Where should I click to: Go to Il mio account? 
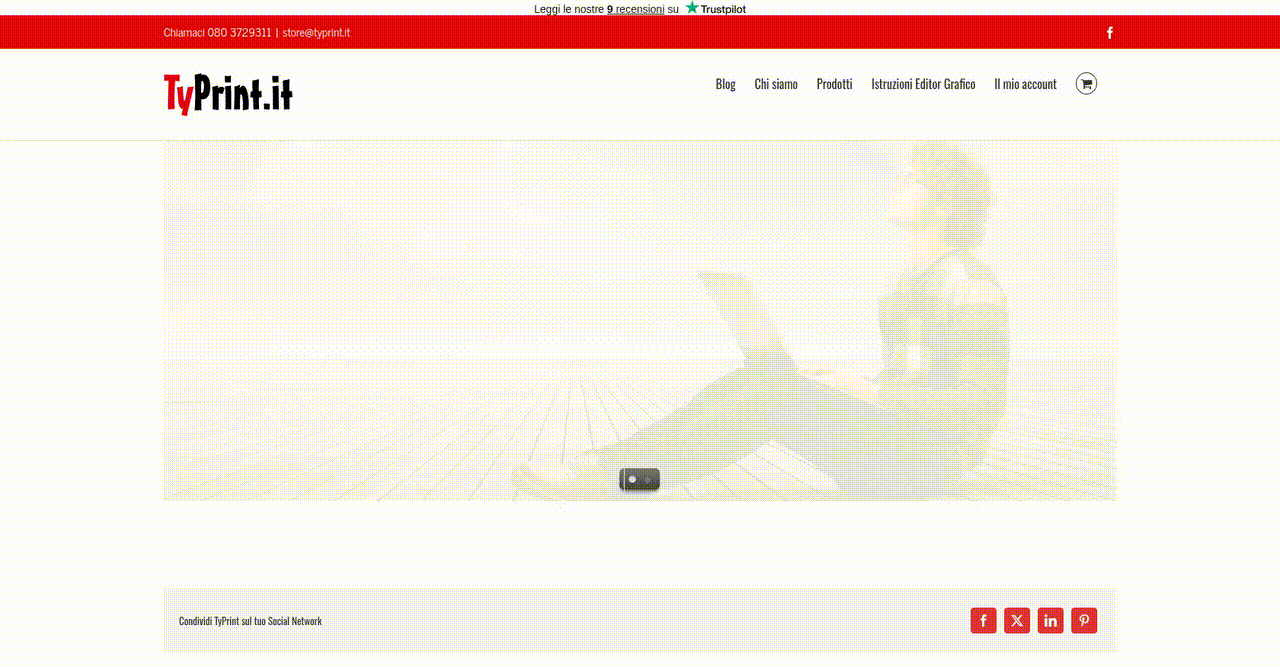[x=1025, y=84]
